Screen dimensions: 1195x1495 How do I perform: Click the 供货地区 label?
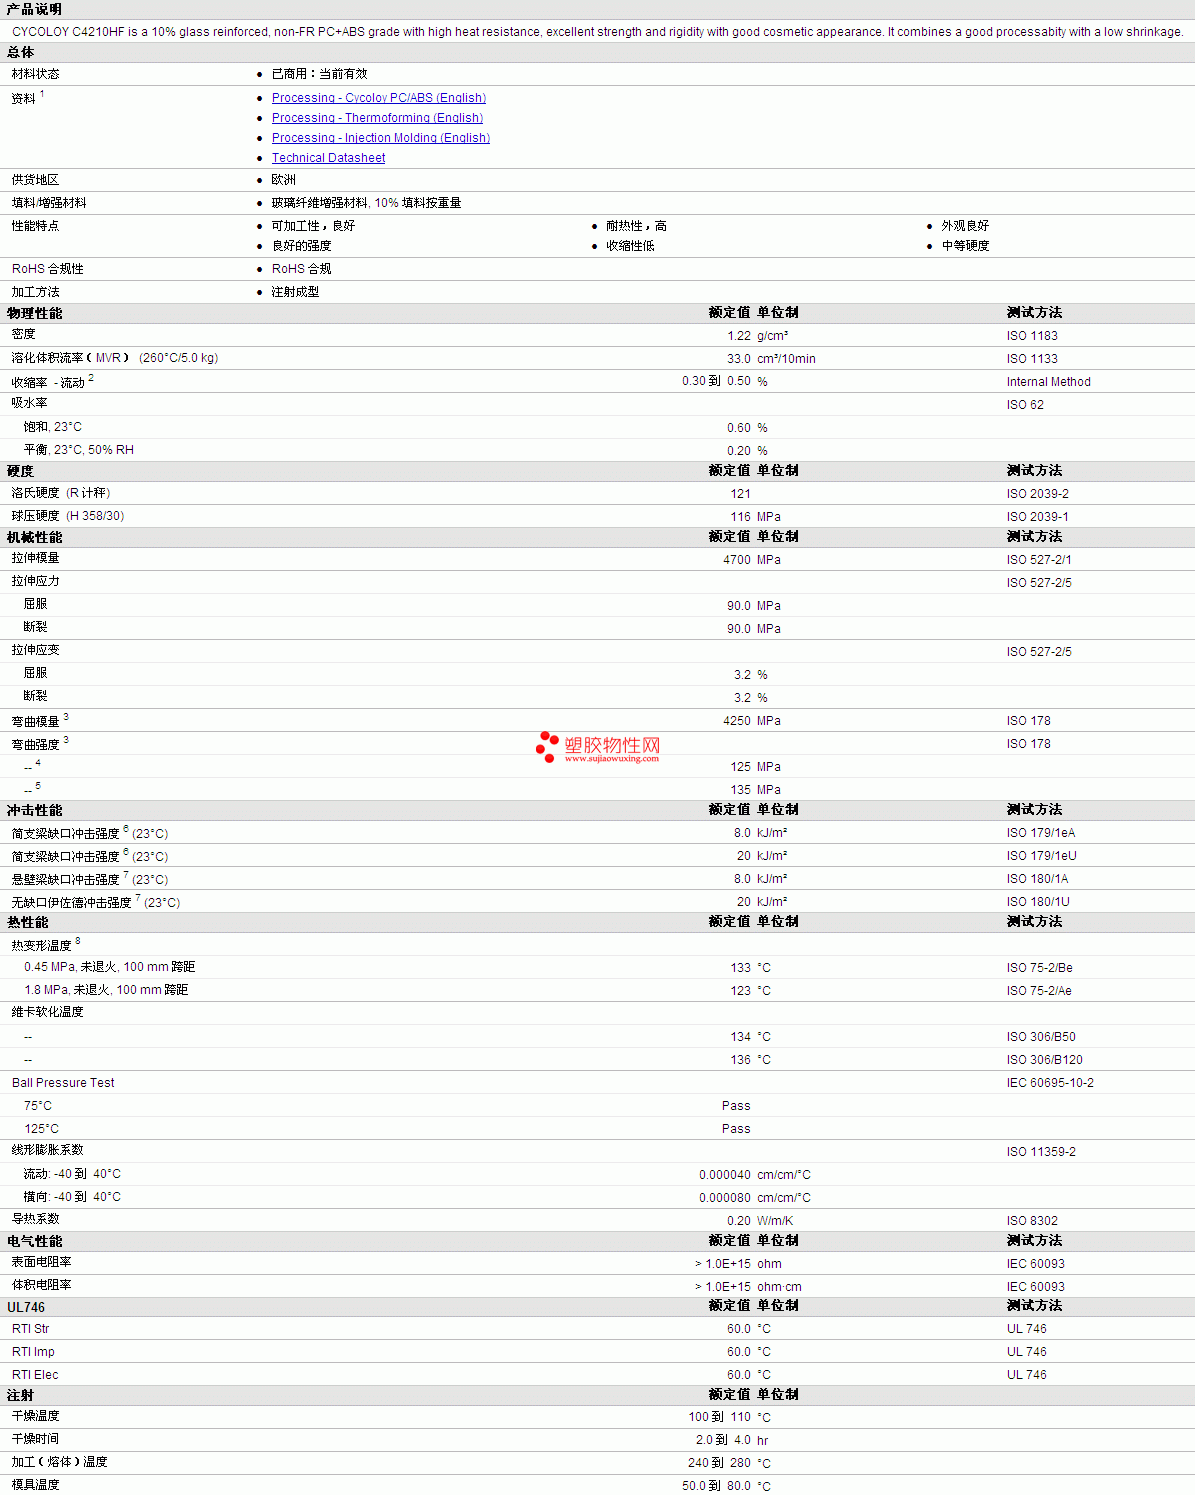pyautogui.click(x=35, y=180)
